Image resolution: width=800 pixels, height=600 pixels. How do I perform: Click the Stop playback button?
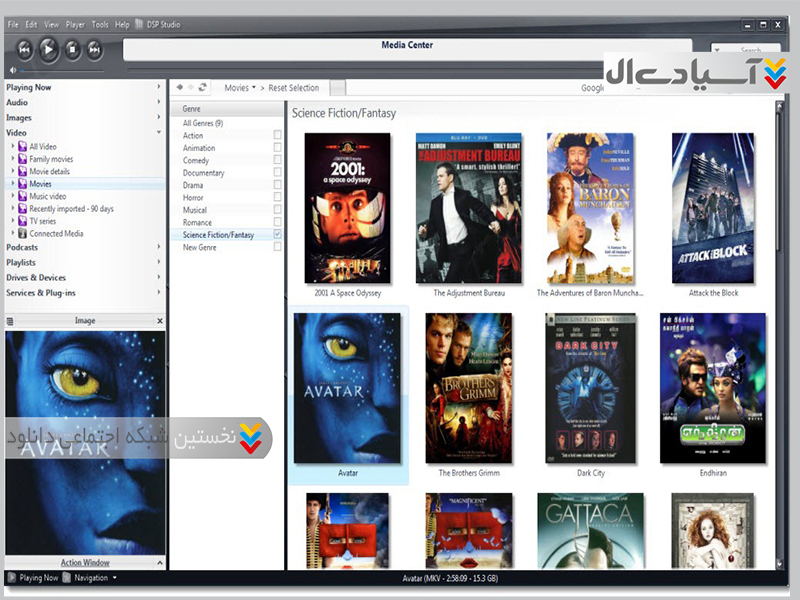click(72, 48)
